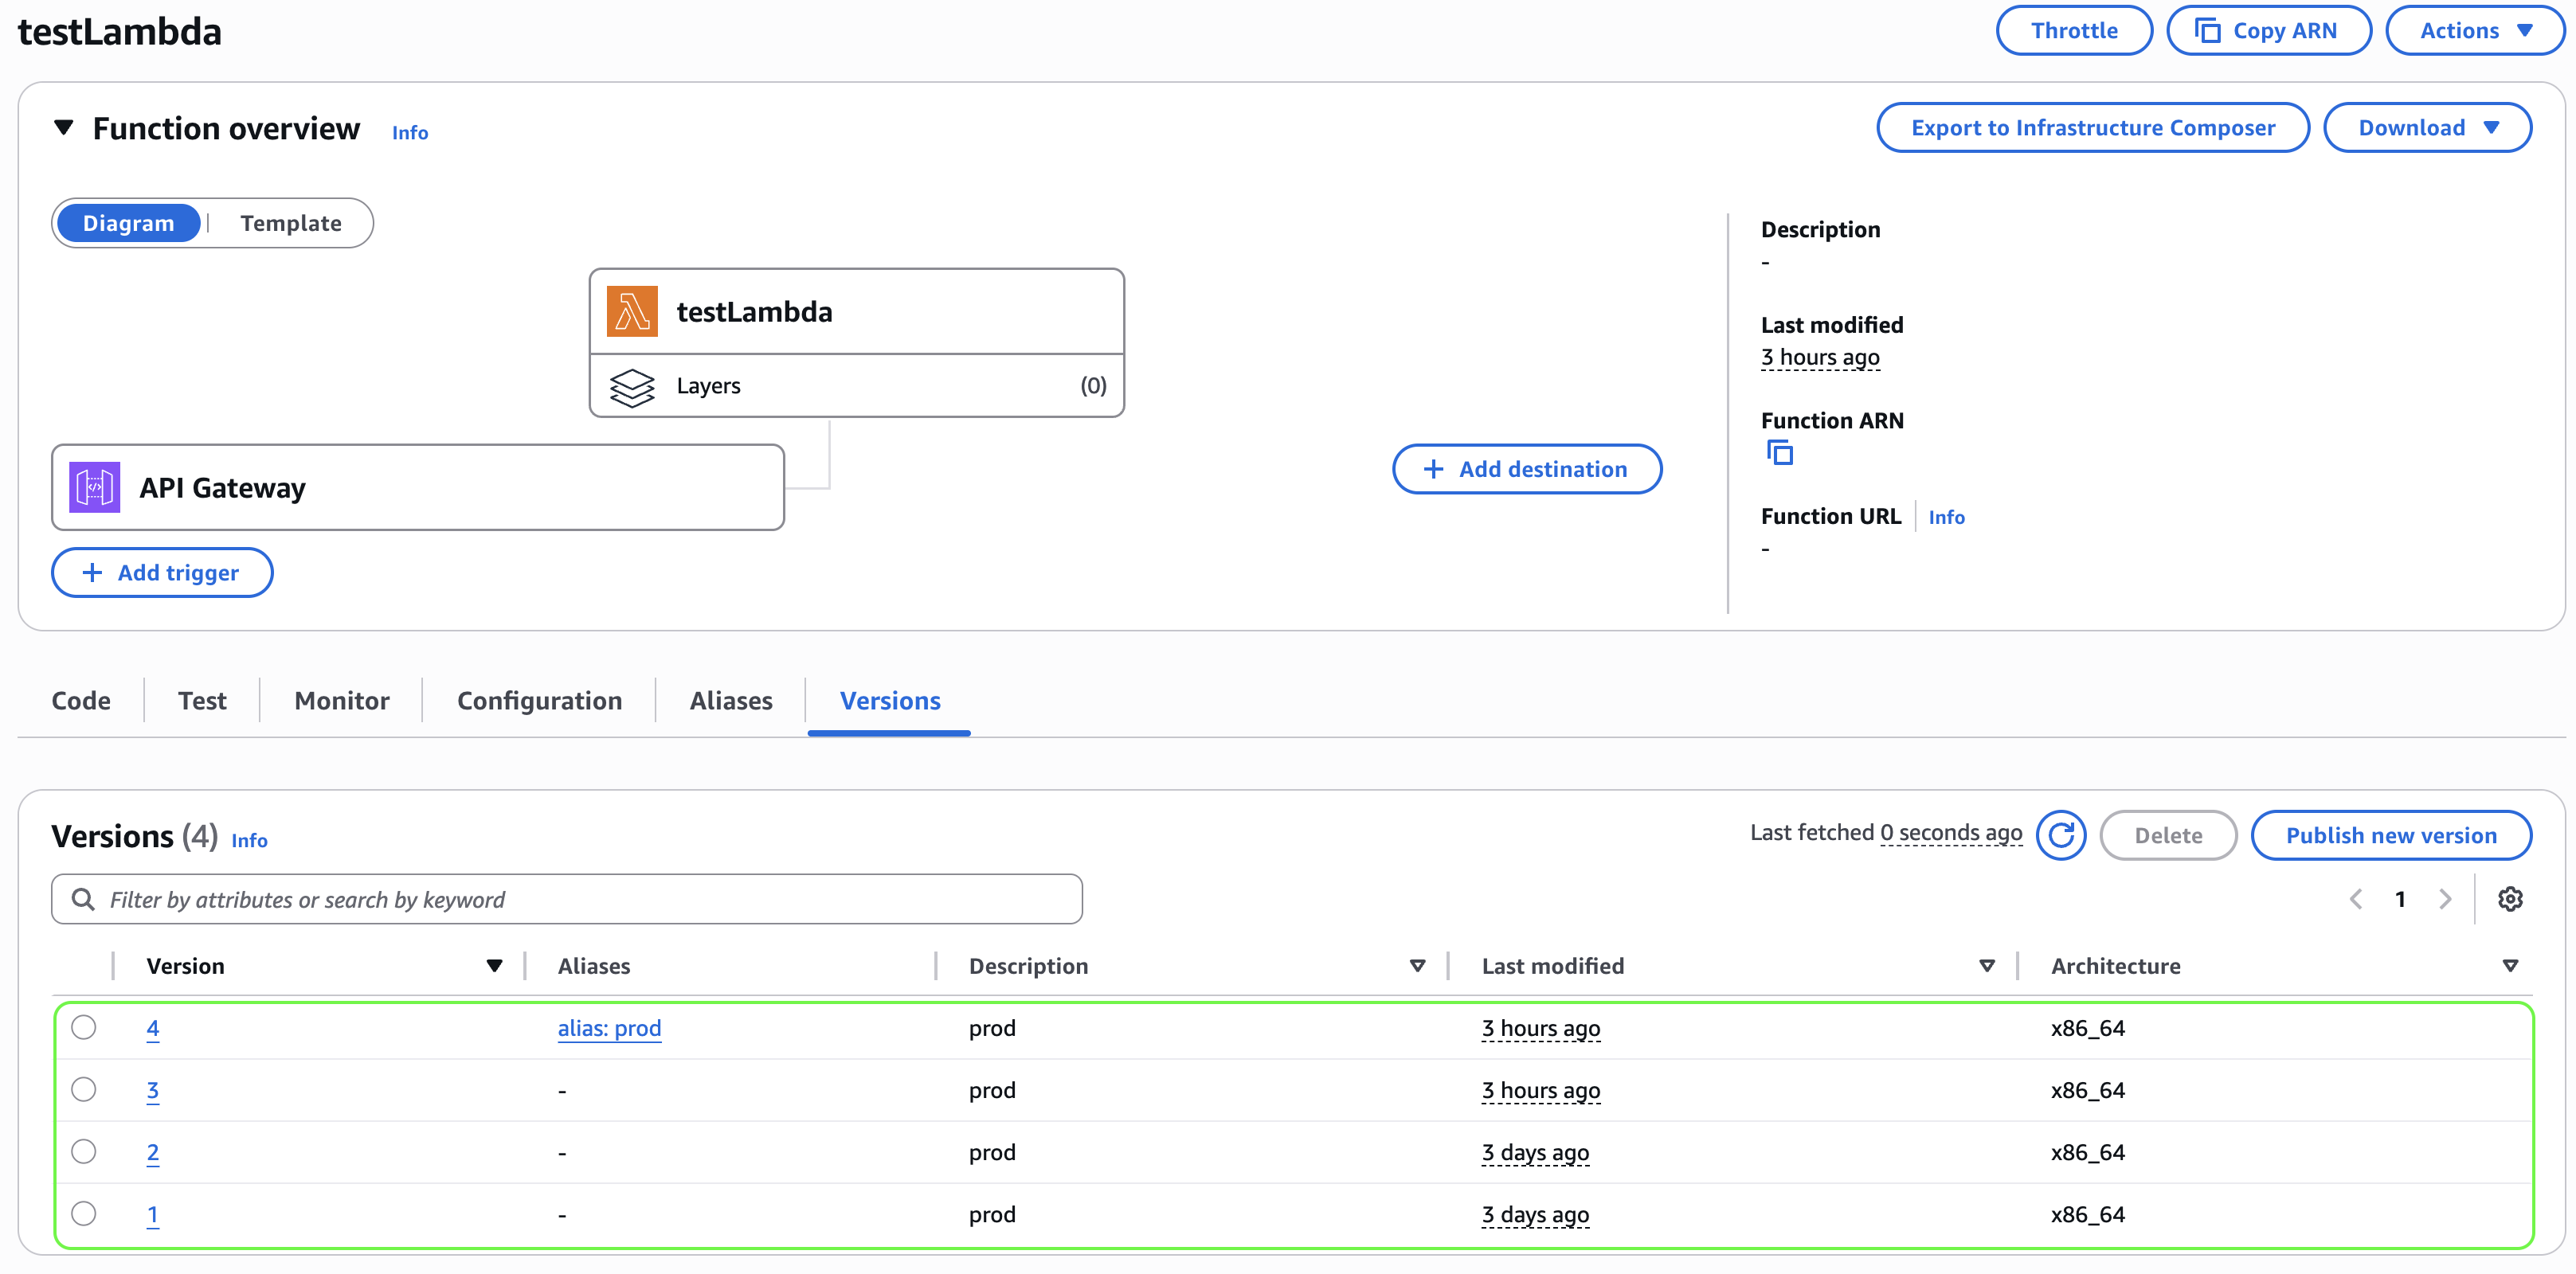Click the search magnifier icon in filter
The width and height of the screenshot is (2576, 1274).
tap(83, 899)
